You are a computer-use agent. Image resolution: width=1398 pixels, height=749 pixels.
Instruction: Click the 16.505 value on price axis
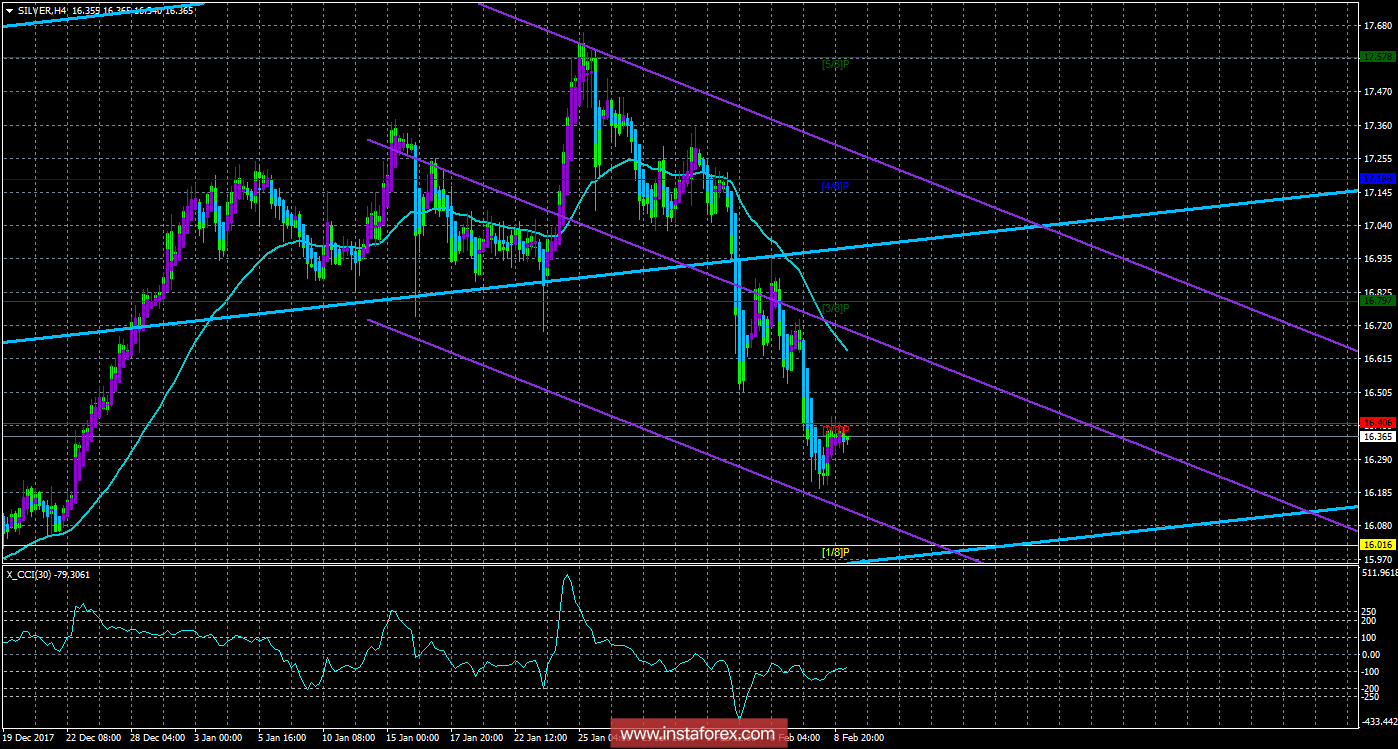point(1377,393)
